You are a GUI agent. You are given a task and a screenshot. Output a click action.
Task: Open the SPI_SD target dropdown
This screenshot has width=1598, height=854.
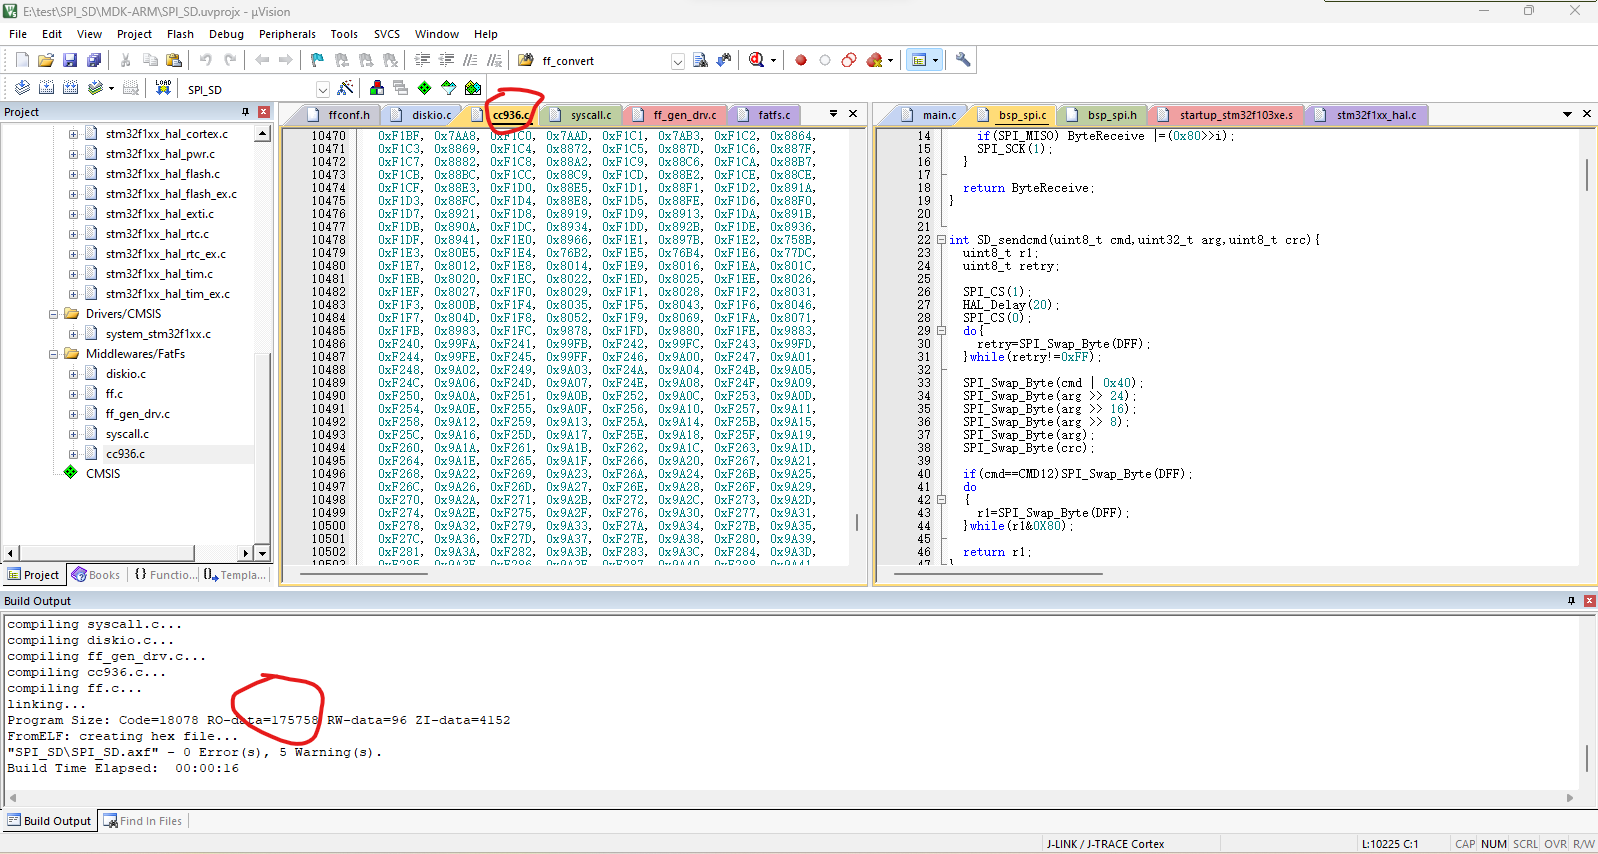pyautogui.click(x=322, y=89)
